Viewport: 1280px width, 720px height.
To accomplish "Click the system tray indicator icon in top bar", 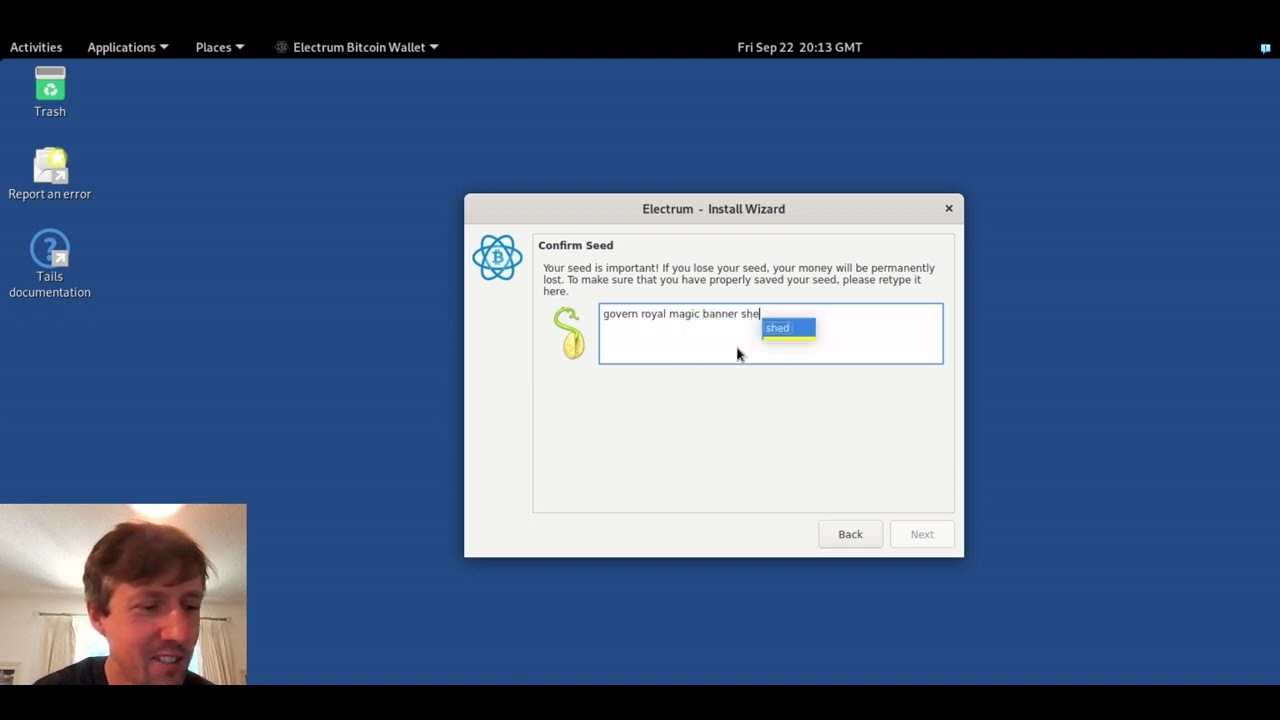I will [x=1265, y=48].
